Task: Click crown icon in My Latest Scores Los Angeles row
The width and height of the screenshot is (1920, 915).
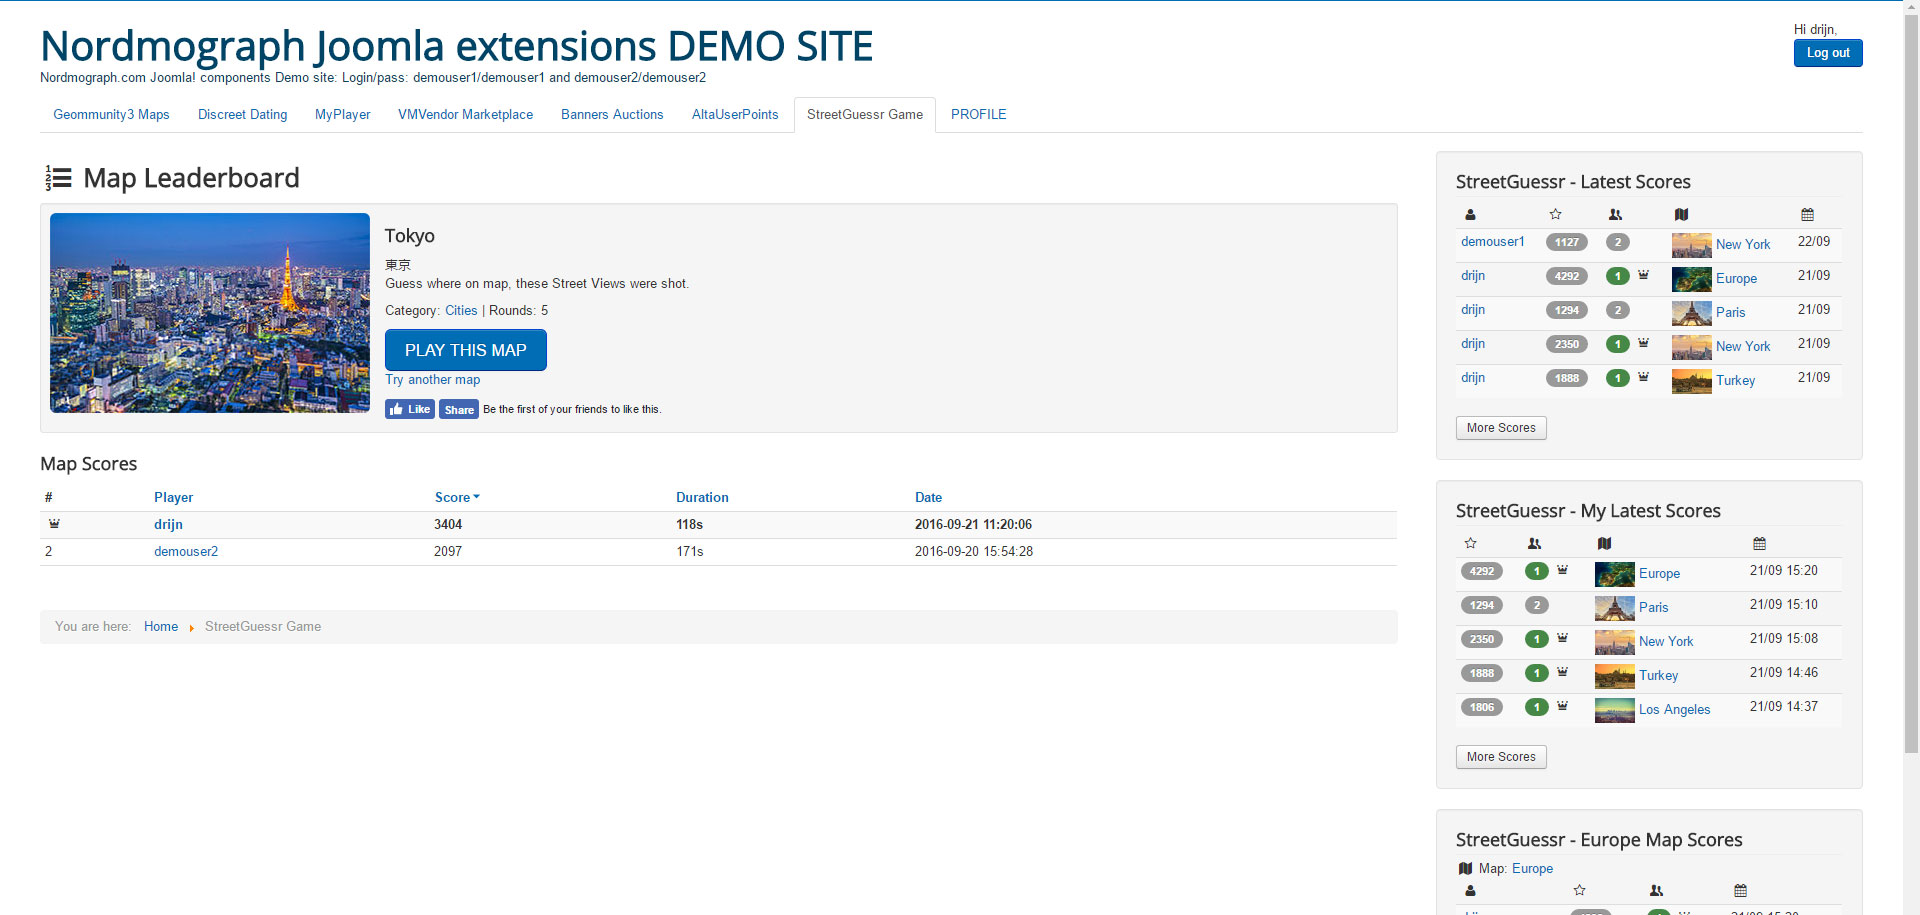Action: point(1562,706)
